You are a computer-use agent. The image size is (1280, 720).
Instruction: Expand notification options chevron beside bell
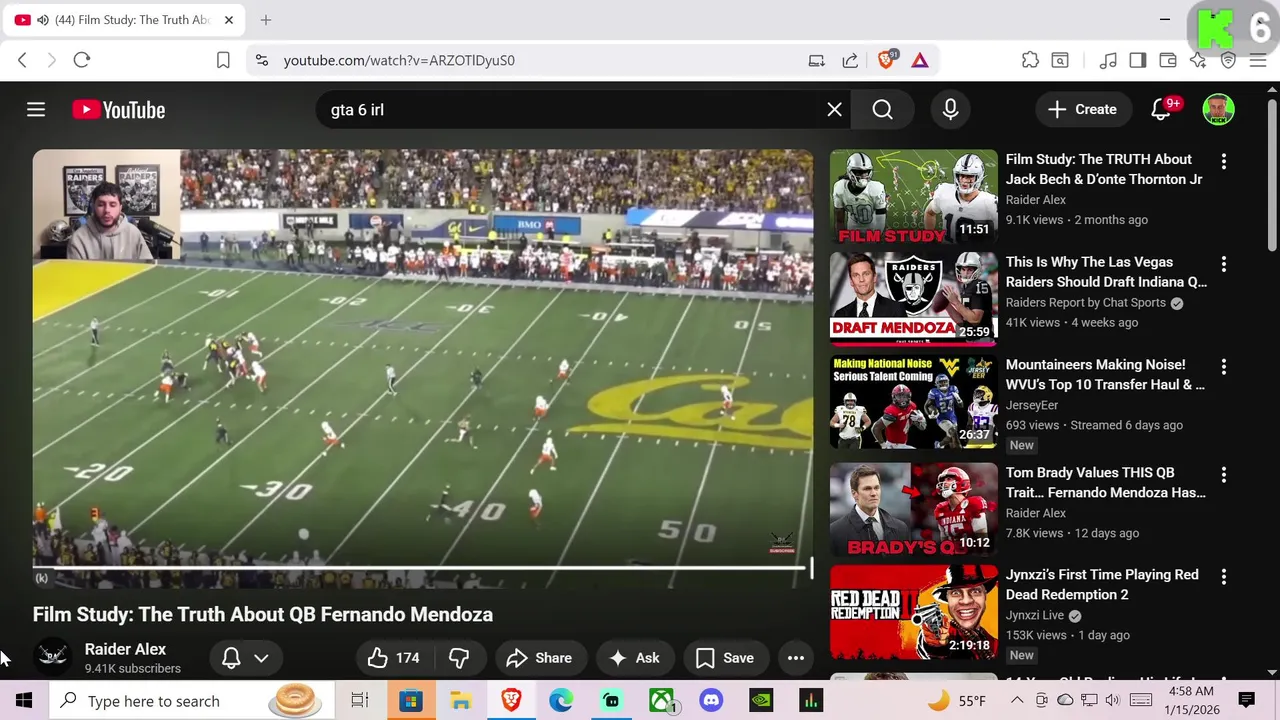click(261, 658)
